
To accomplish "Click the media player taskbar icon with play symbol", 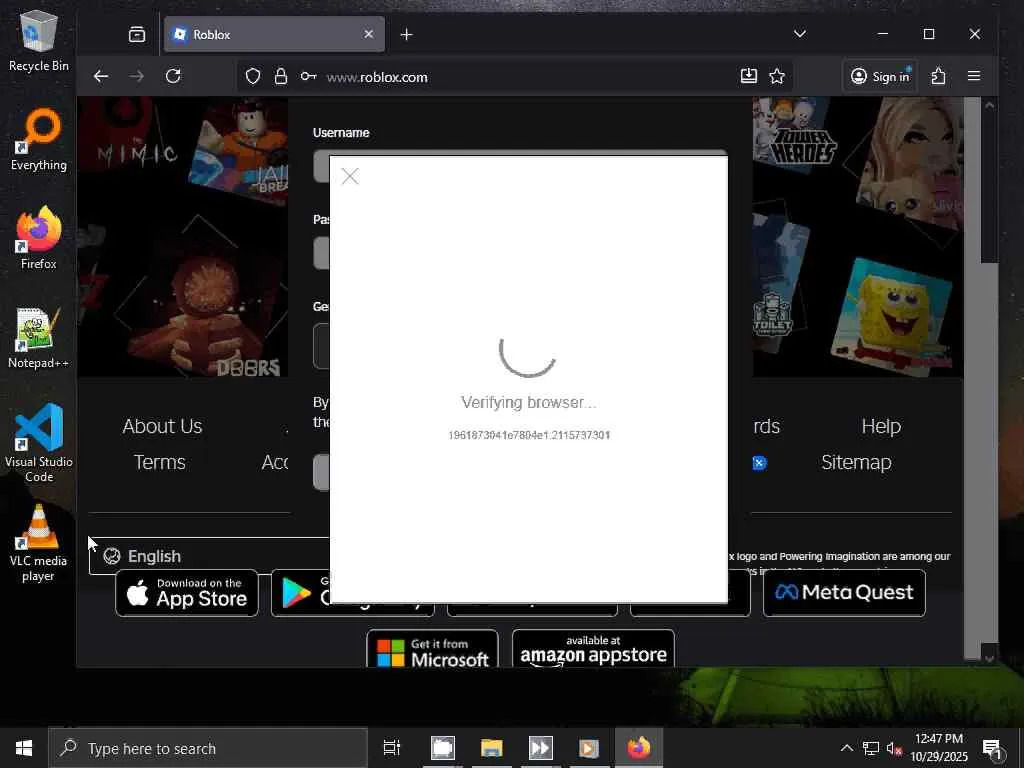I will coord(588,748).
